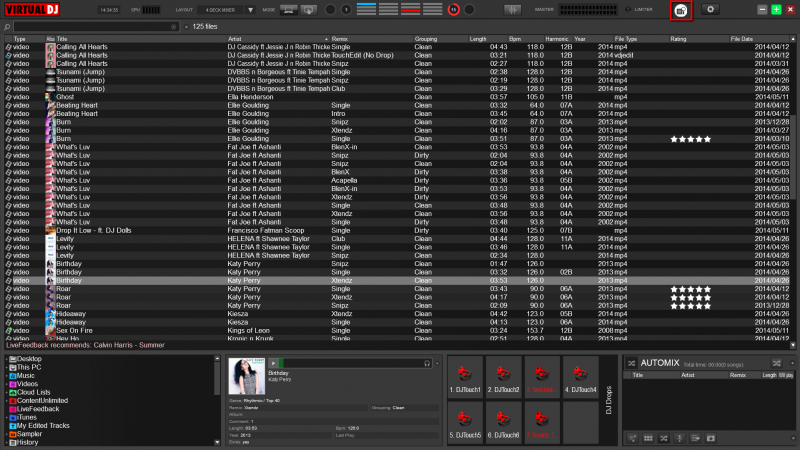Click the first add-filter icon below Automix list
Screen dimensions: 800x450
tap(633, 438)
